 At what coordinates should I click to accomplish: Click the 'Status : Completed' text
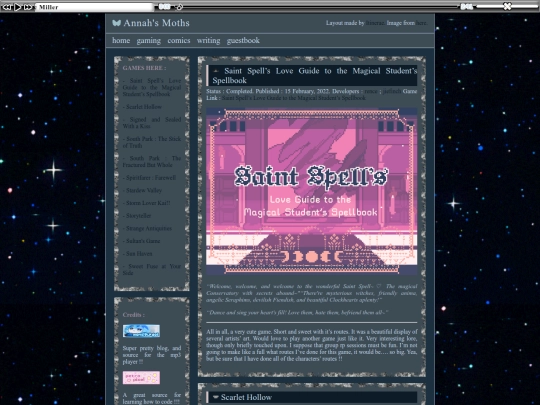click(x=229, y=91)
